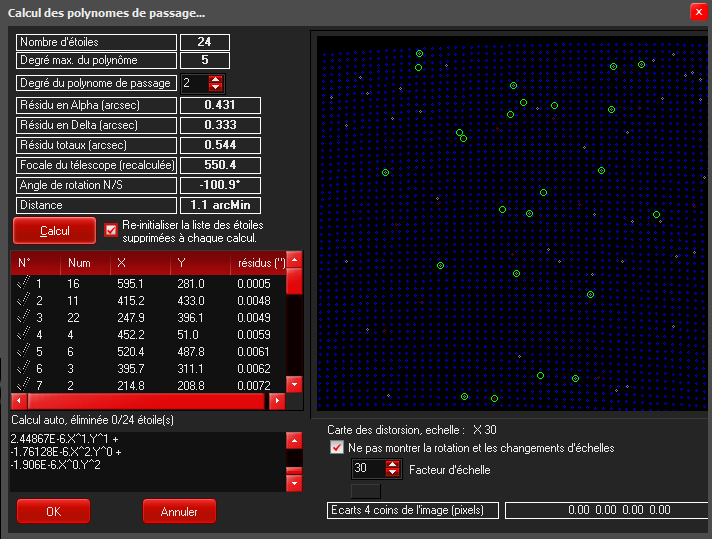Click the checkmark icon on star row 3

coord(22,317)
